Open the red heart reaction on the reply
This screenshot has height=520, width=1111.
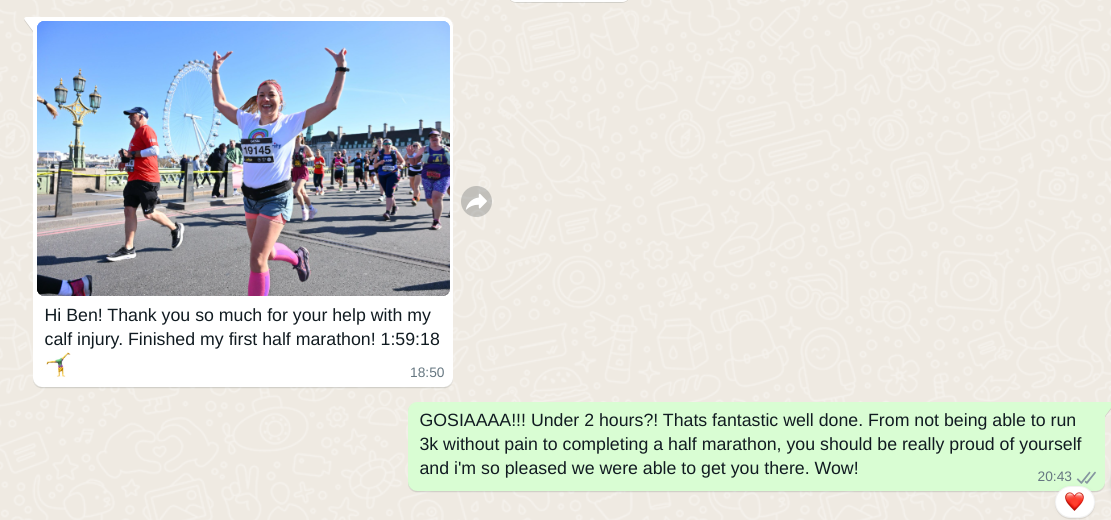(x=1074, y=502)
